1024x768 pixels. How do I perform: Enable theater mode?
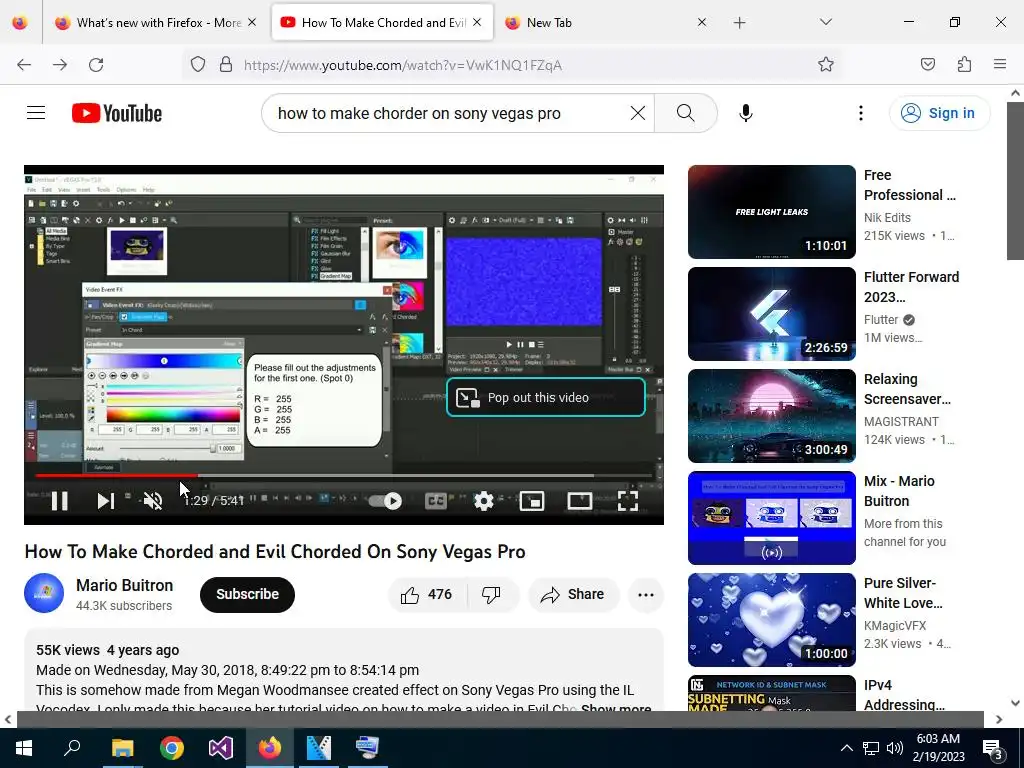(x=580, y=501)
